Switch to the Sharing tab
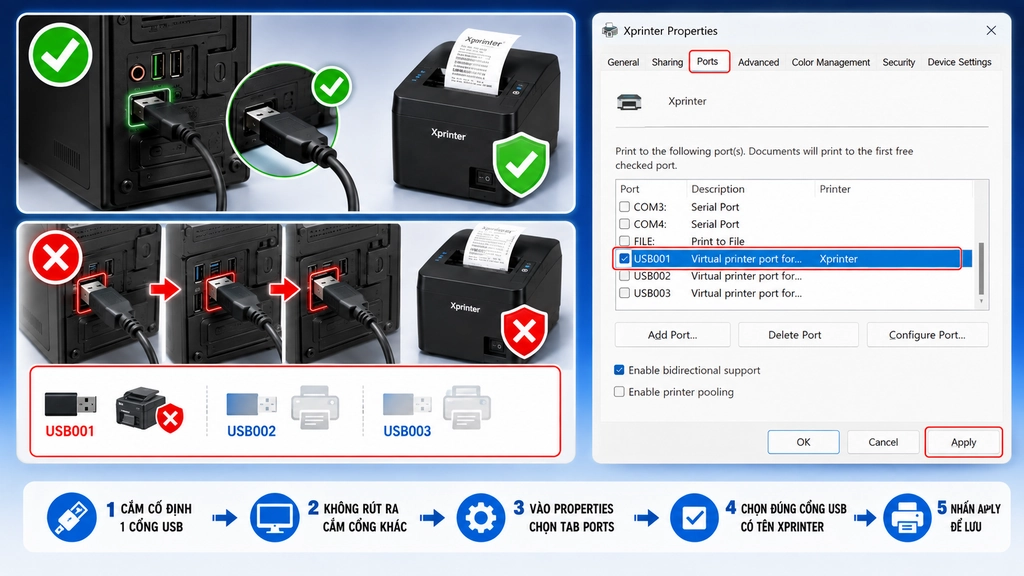This screenshot has height=576, width=1024. [x=667, y=62]
